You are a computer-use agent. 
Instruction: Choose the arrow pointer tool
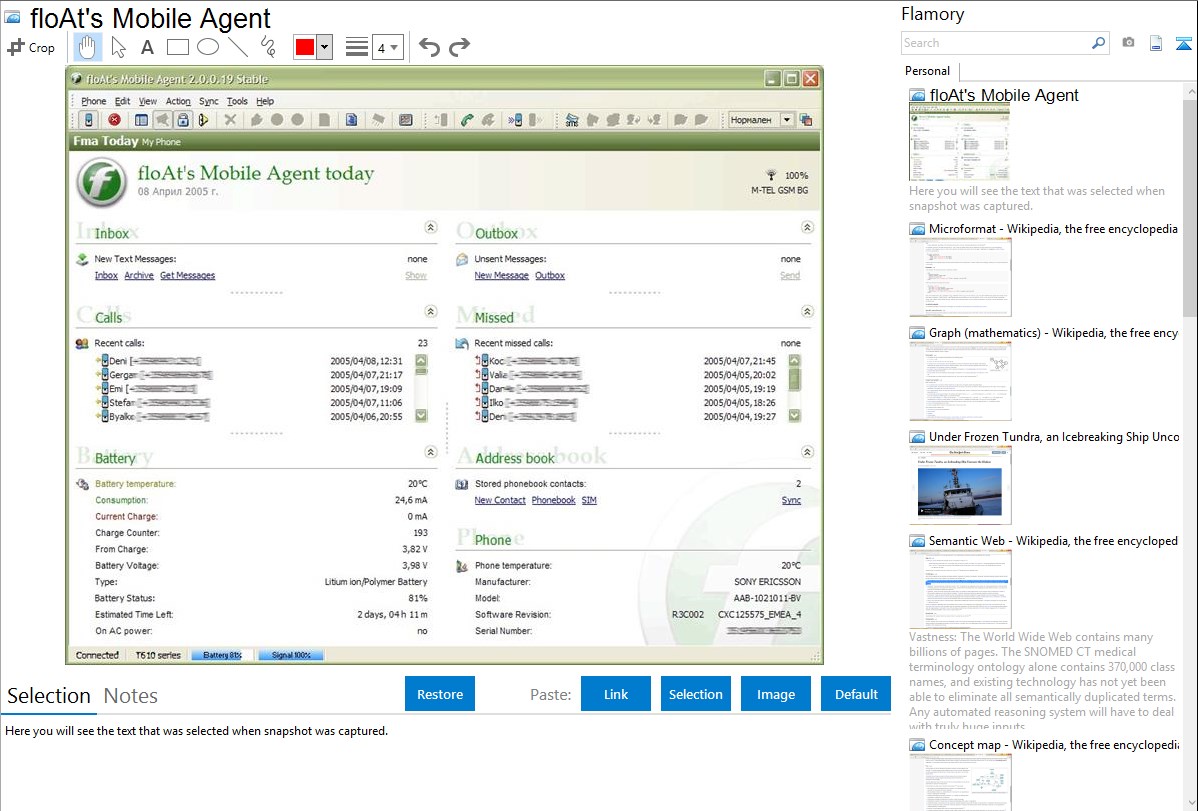click(118, 47)
